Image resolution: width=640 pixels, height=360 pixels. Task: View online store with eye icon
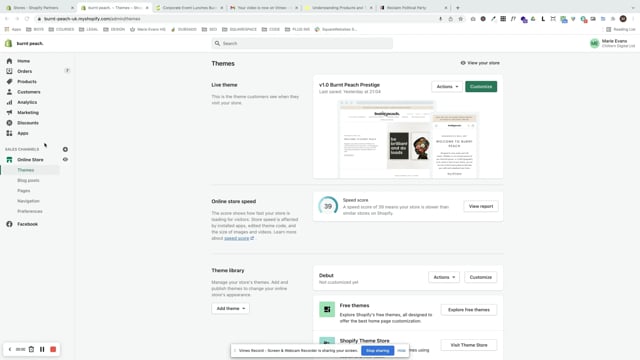pos(65,160)
